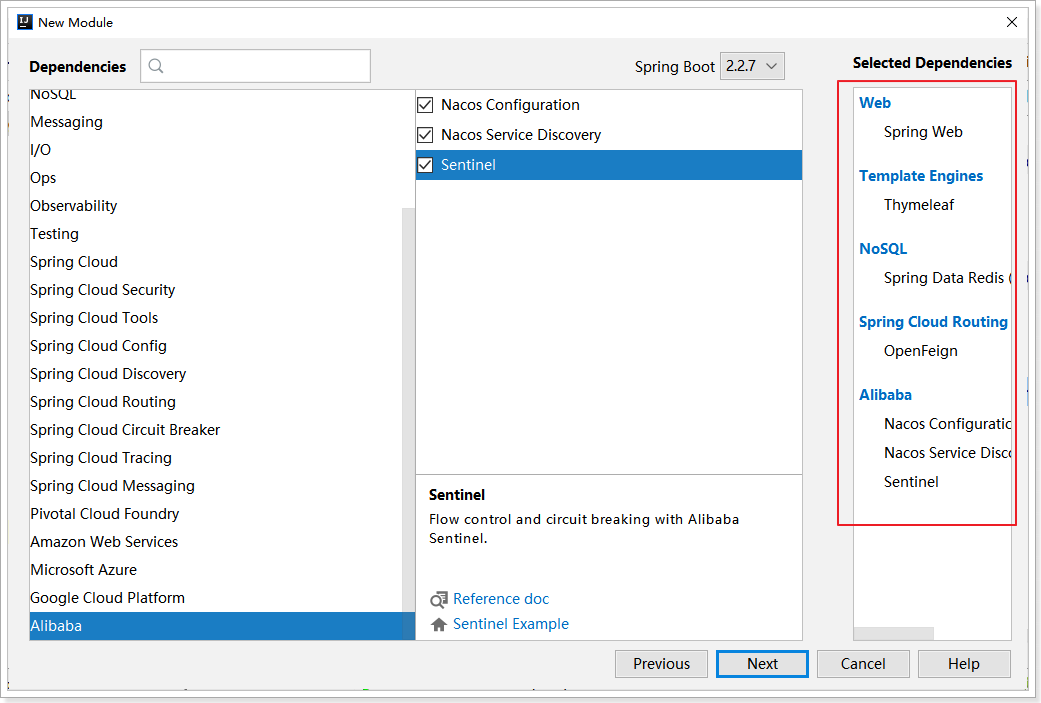Screen dimensions: 1041x703
Task: Uncheck Nacos Configuration checkbox
Action: [426, 105]
